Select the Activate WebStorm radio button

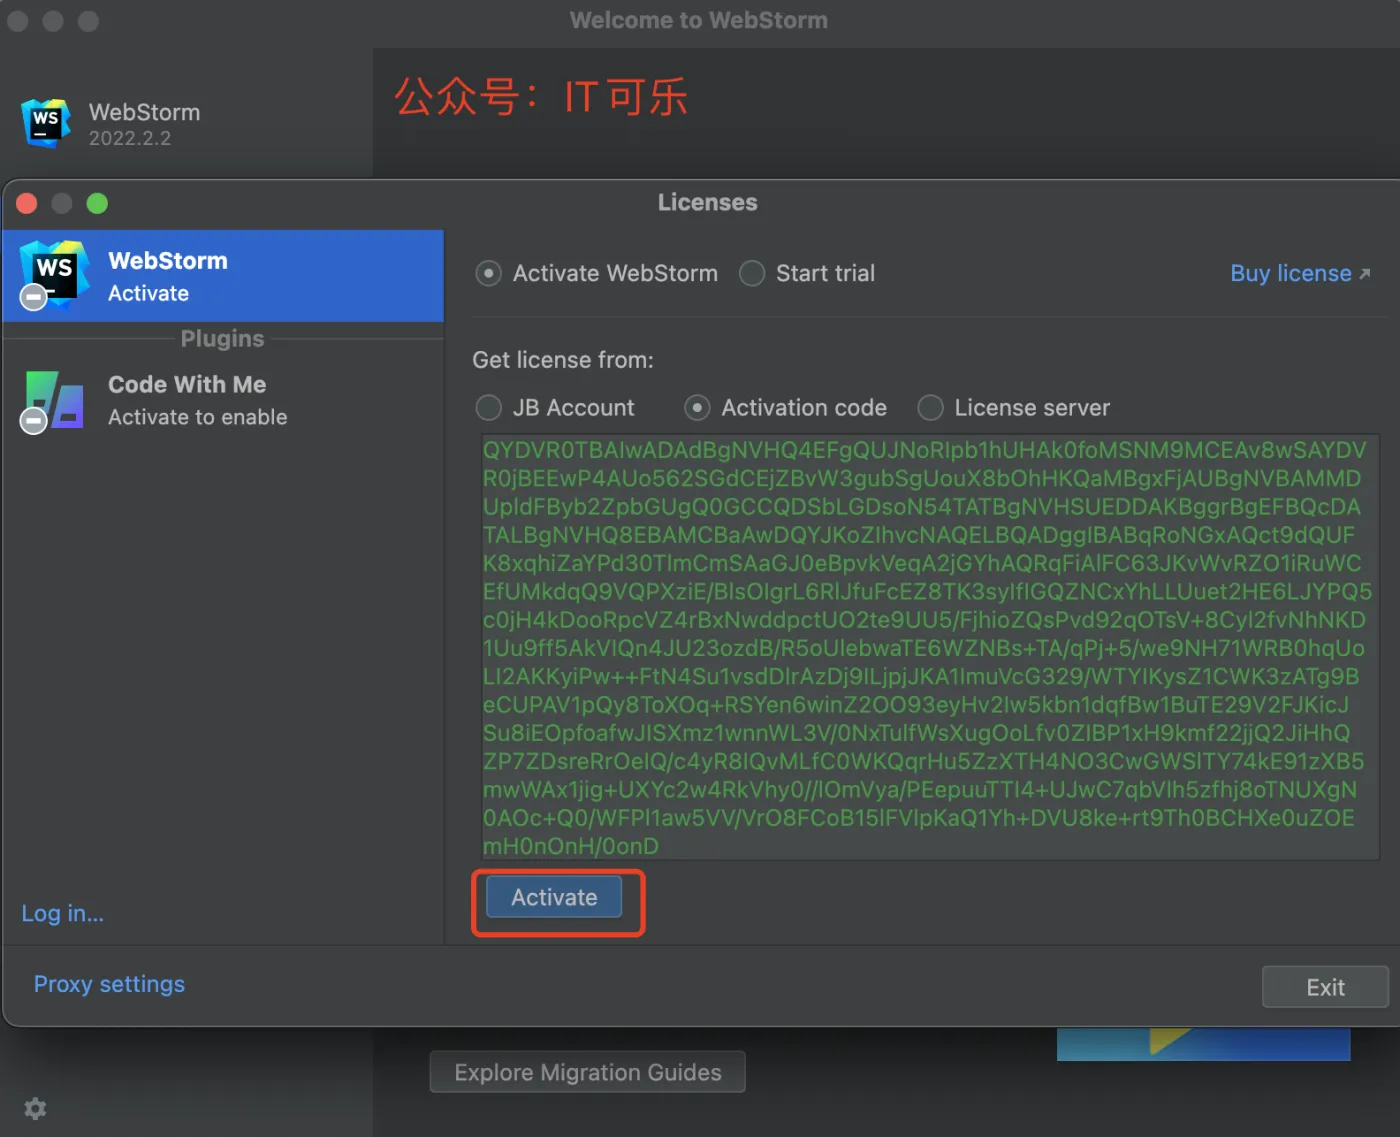488,273
